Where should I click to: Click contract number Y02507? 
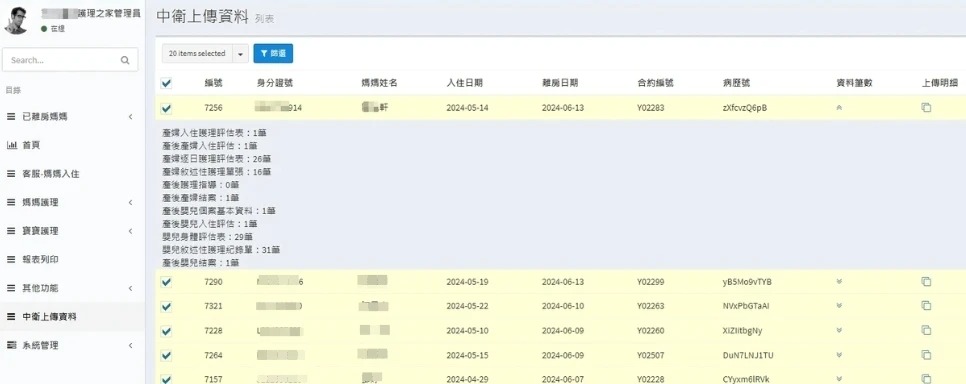(x=651, y=354)
